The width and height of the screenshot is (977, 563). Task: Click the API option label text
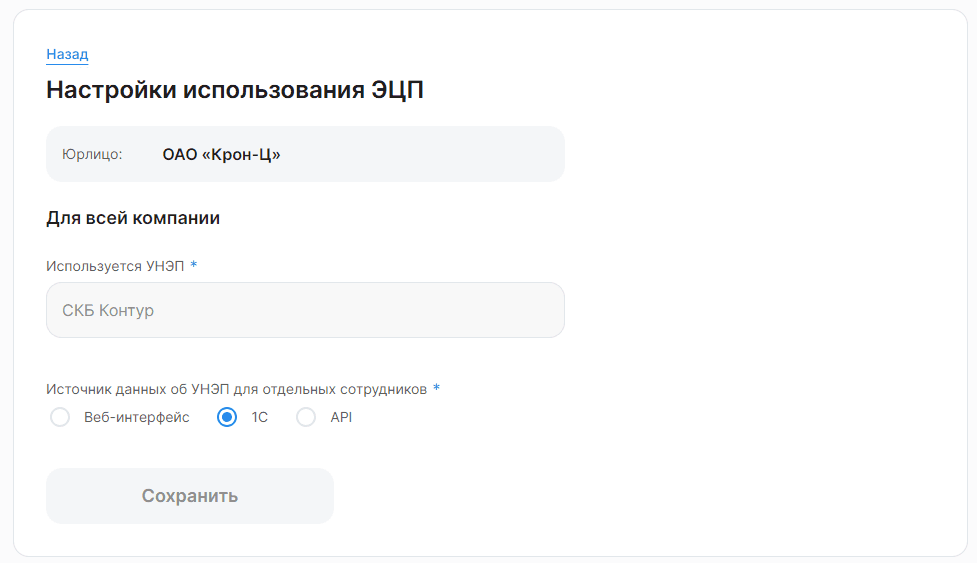(341, 417)
